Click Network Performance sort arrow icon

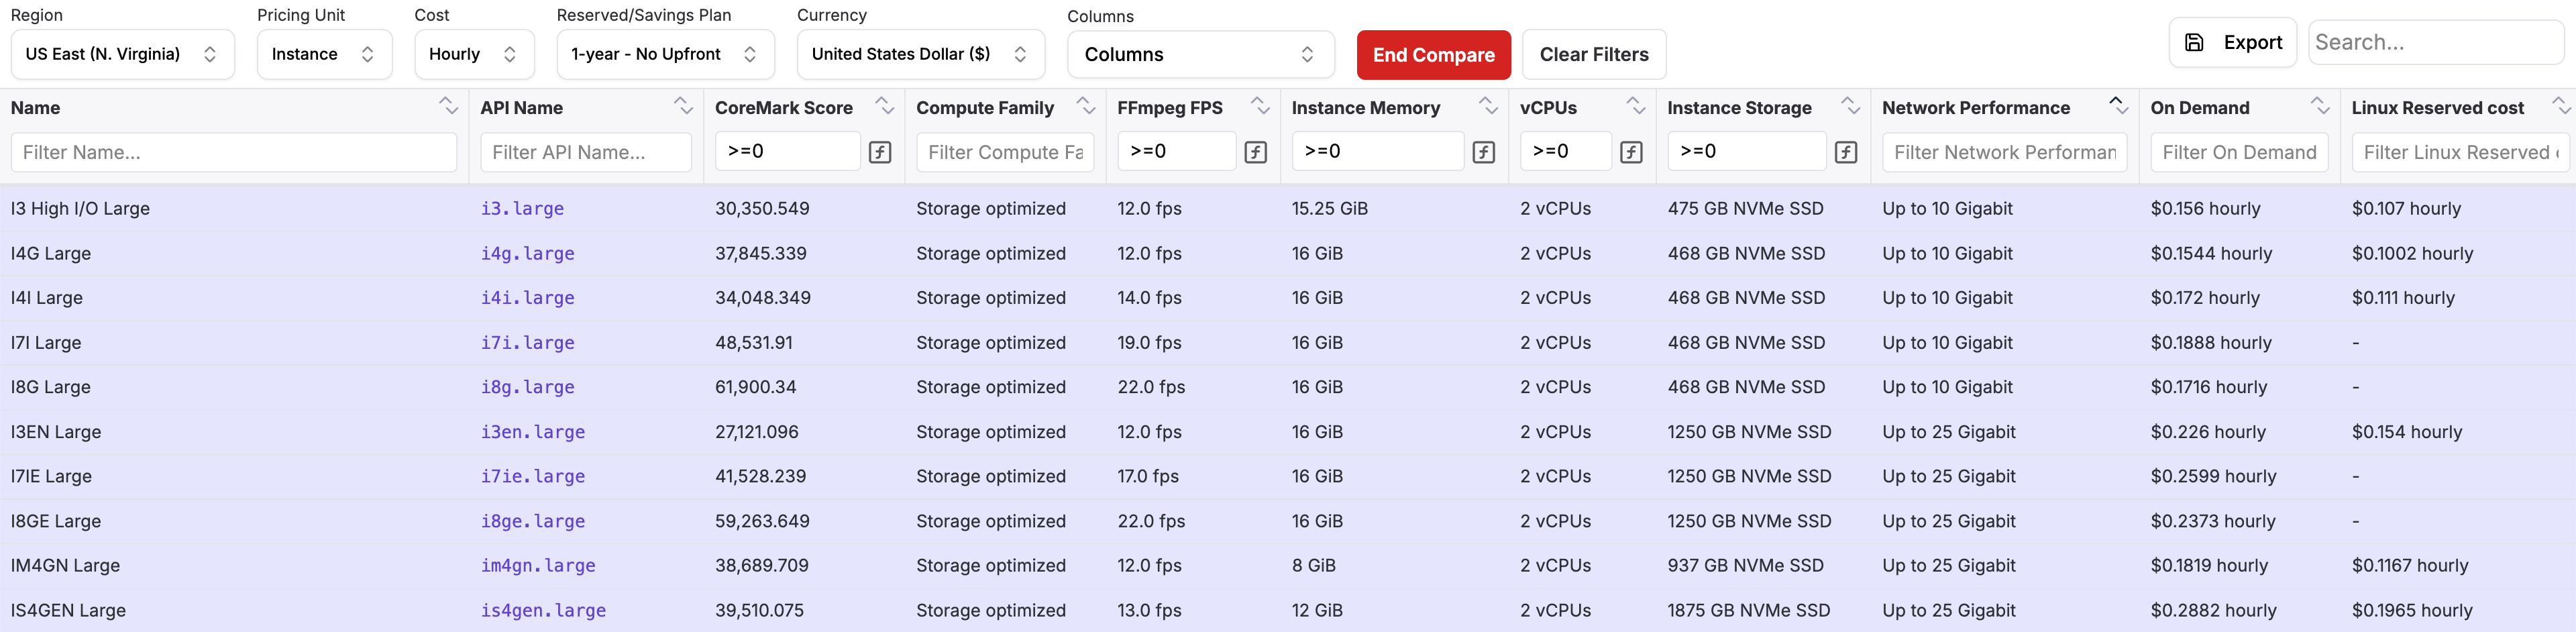coord(2118,106)
